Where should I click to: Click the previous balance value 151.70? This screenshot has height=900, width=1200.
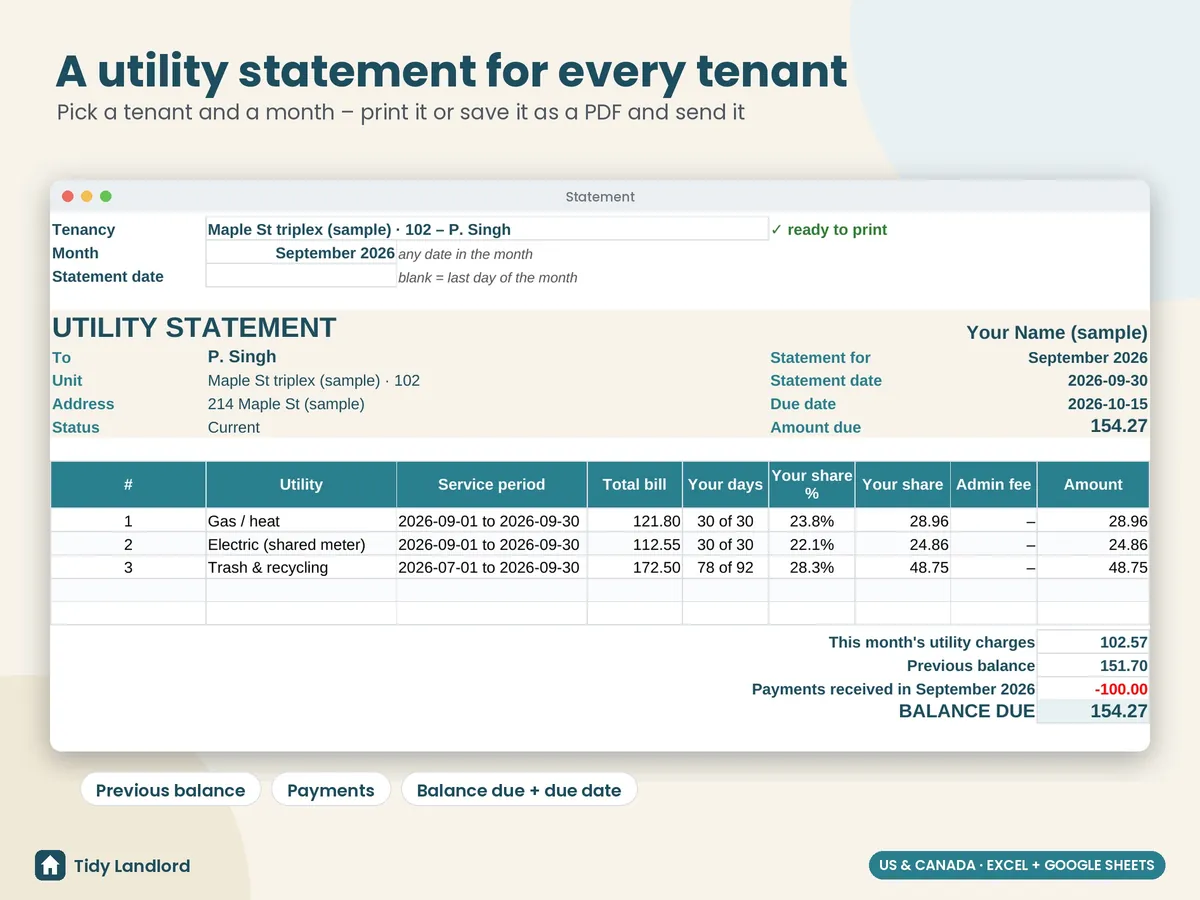(1093, 665)
